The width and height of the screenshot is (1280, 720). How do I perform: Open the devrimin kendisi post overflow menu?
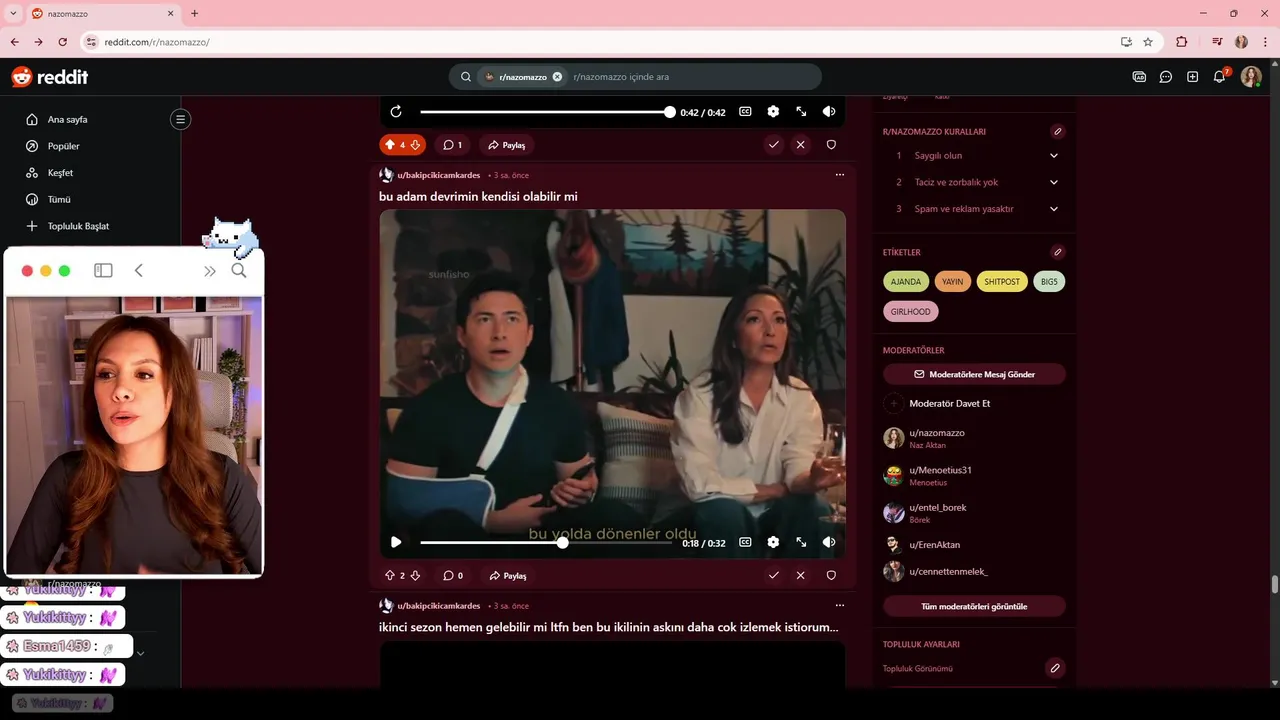839,175
